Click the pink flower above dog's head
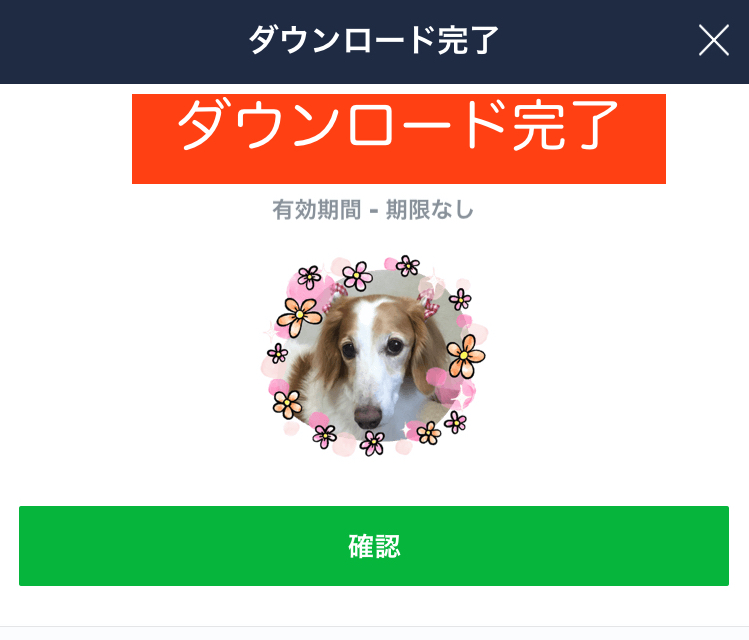This screenshot has width=749, height=640. click(357, 276)
